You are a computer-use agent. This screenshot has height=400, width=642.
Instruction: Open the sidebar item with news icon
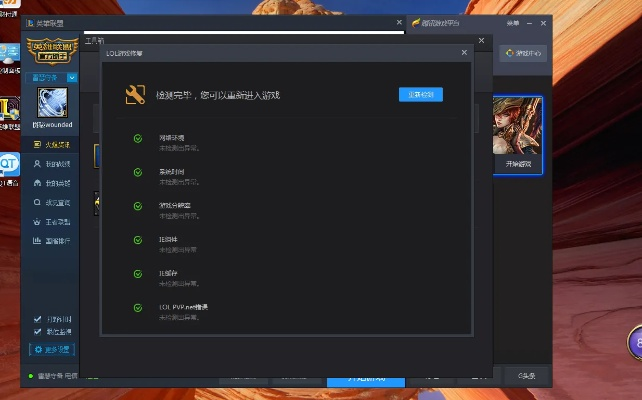pos(51,145)
